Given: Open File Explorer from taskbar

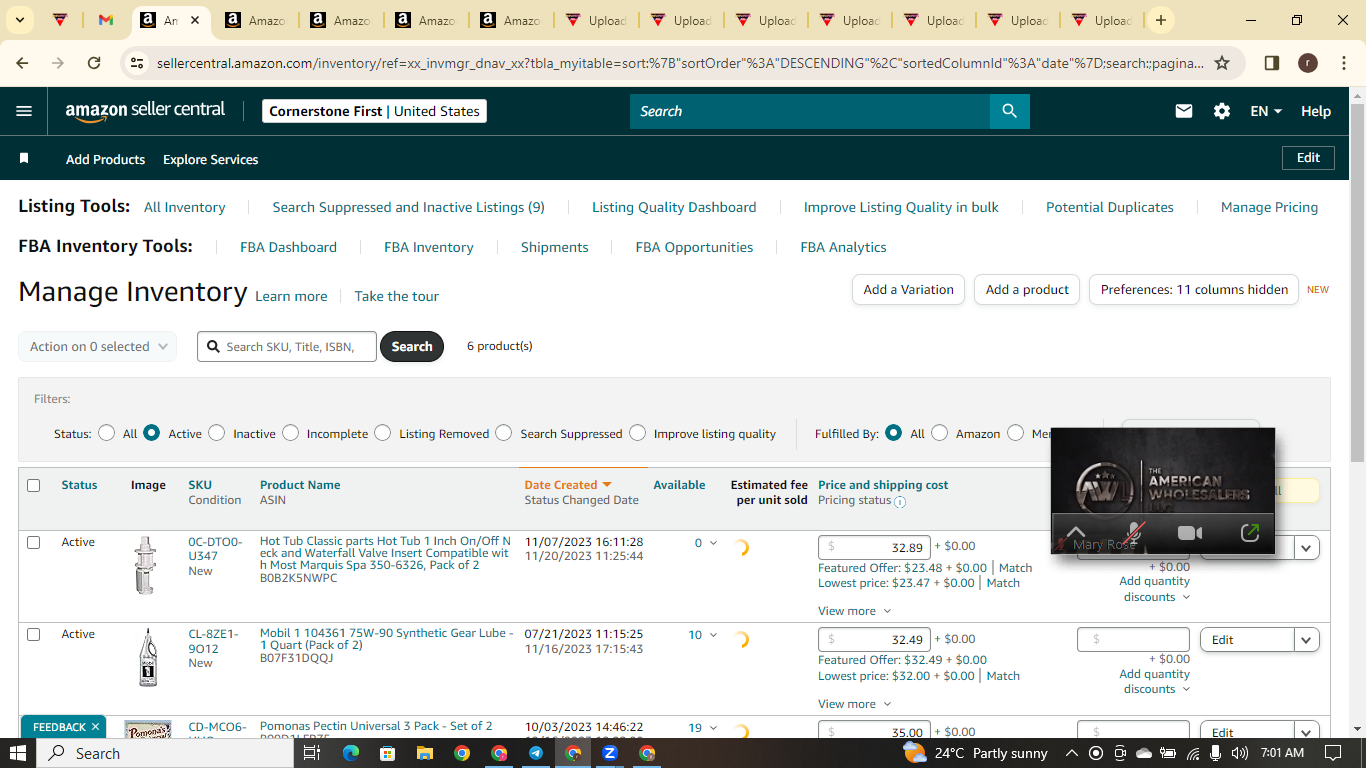Looking at the screenshot, I should click(x=424, y=753).
